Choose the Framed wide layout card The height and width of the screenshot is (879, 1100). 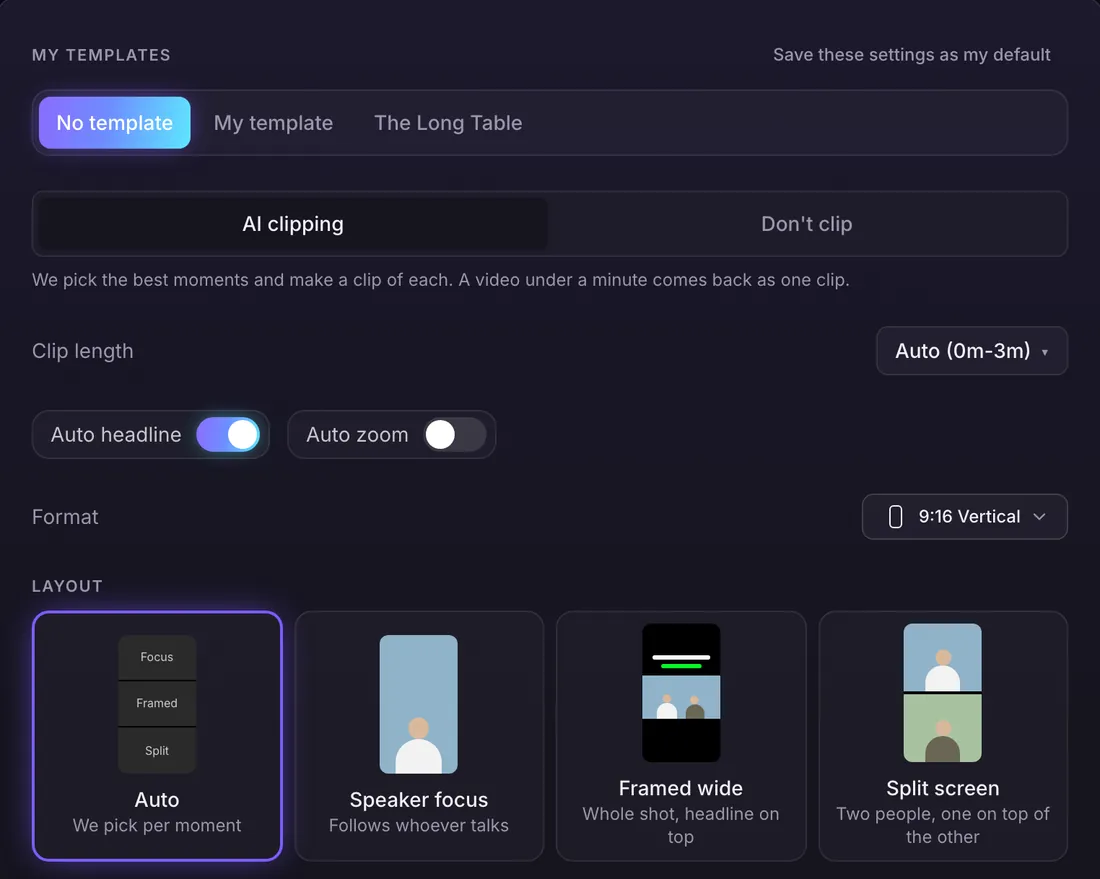click(x=680, y=736)
